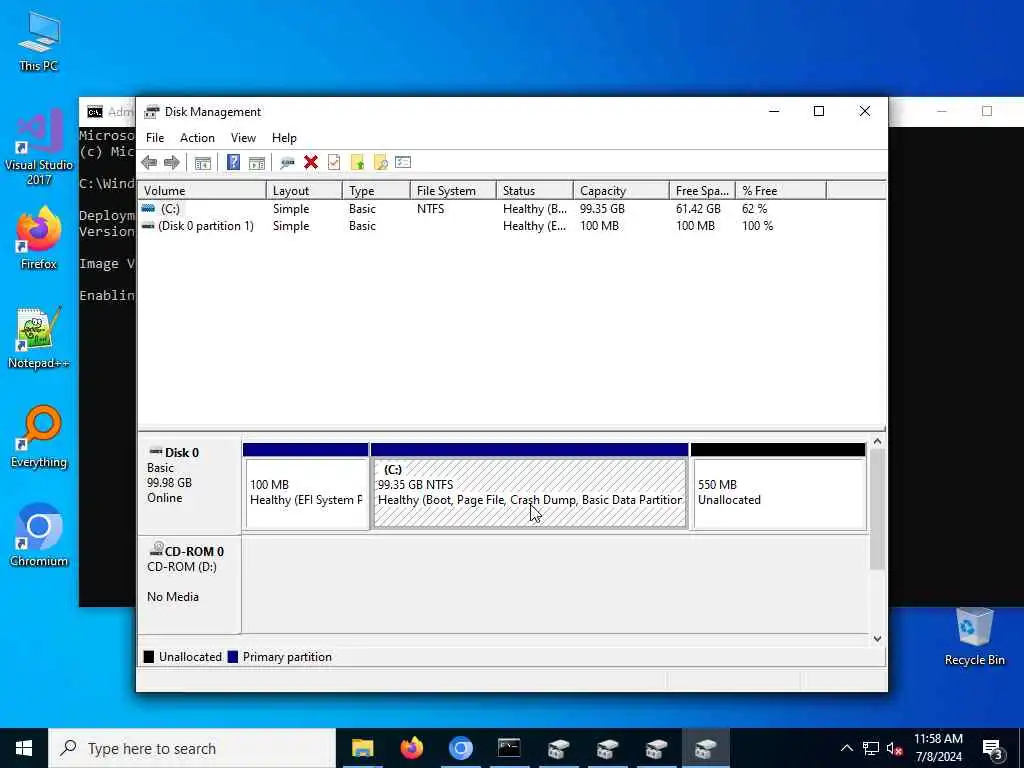Select the 550 MB Unallocated space block
This screenshot has width=1024, height=768.
pyautogui.click(x=778, y=486)
